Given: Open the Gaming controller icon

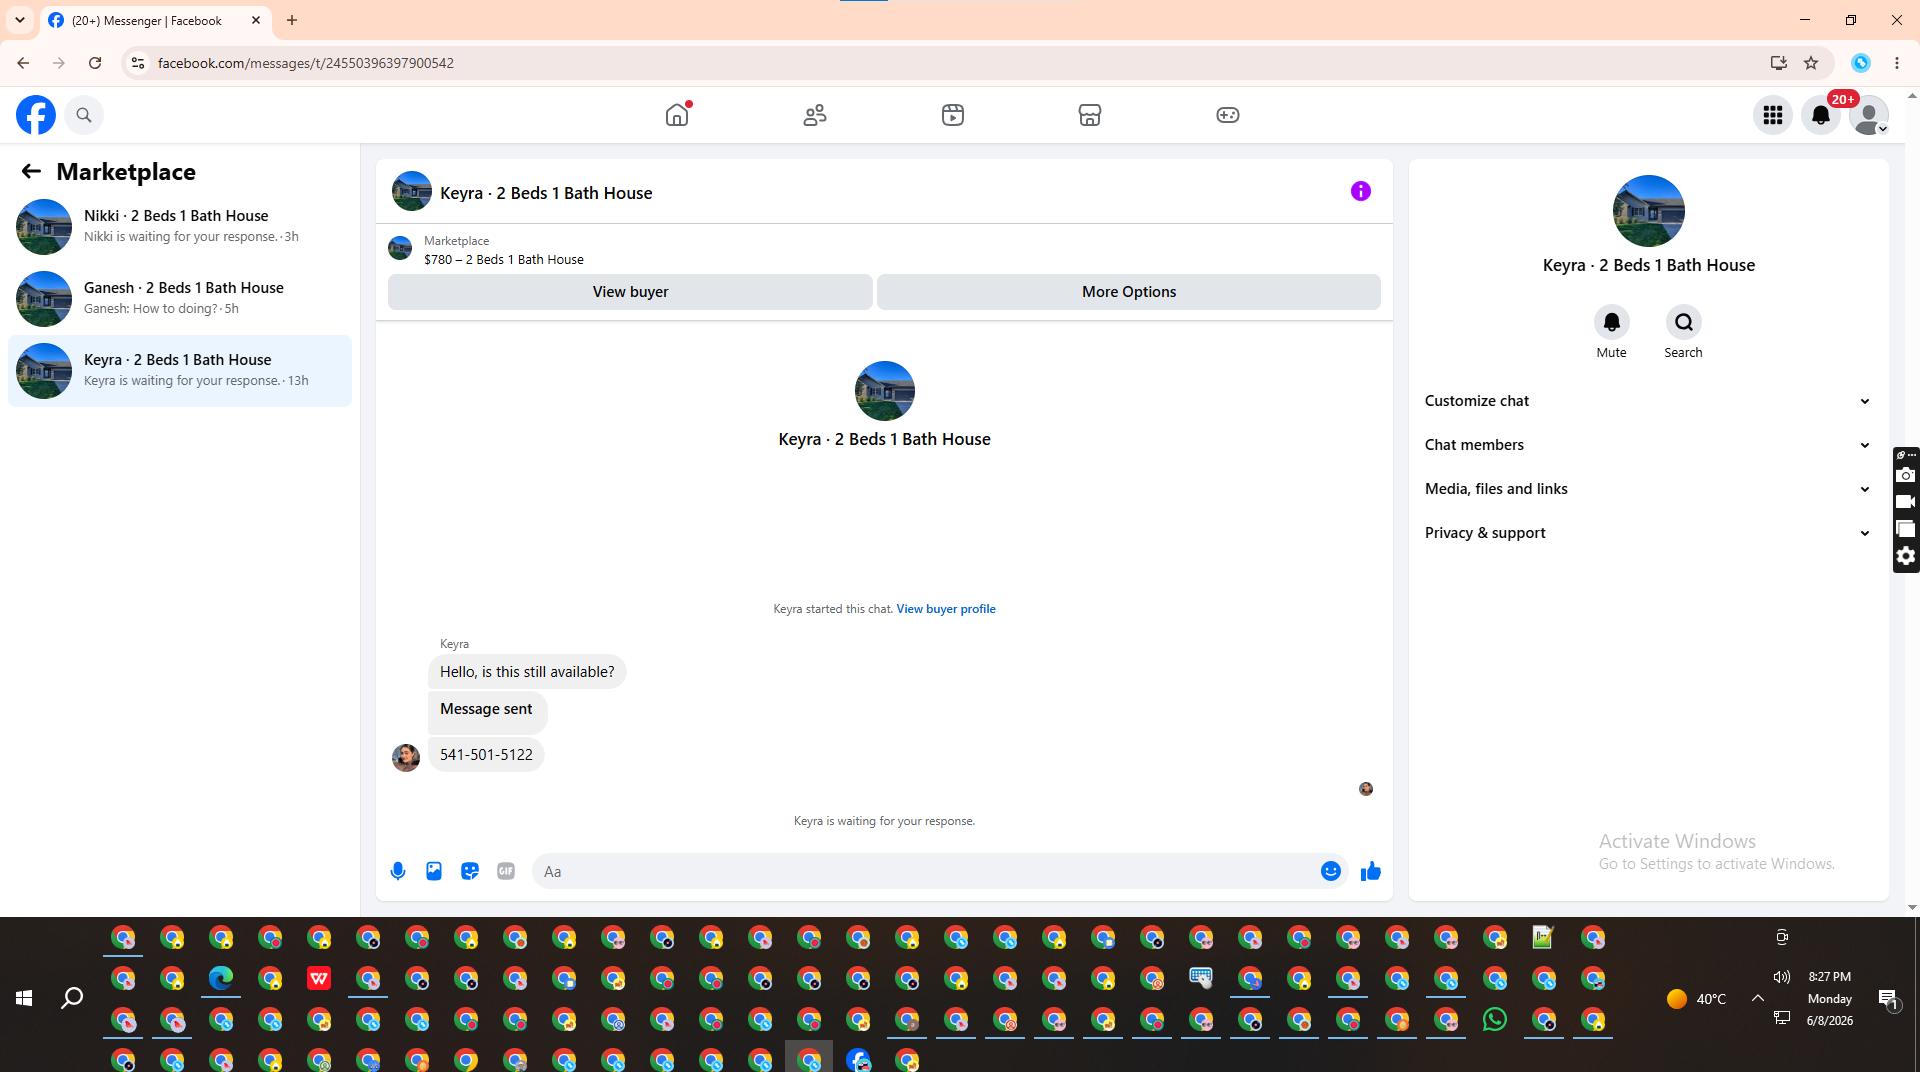Looking at the screenshot, I should pos(1228,115).
